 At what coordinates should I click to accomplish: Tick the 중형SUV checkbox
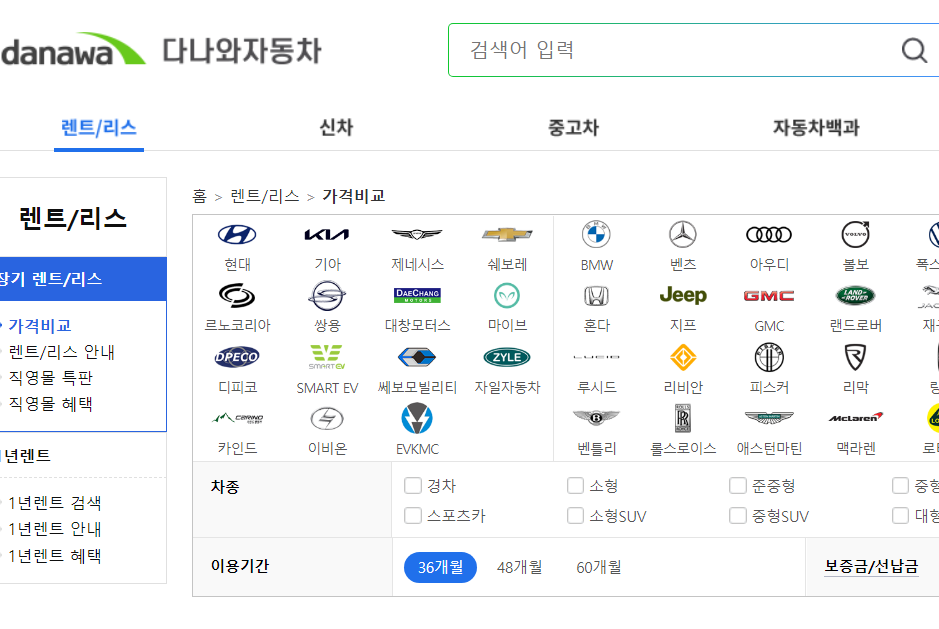[x=738, y=515]
